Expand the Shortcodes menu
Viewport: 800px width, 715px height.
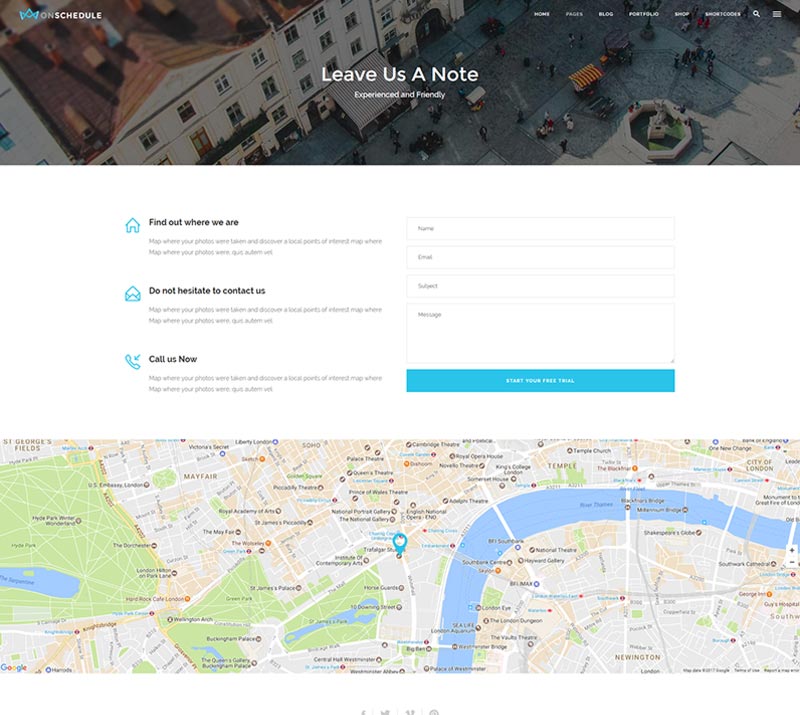pyautogui.click(x=722, y=14)
